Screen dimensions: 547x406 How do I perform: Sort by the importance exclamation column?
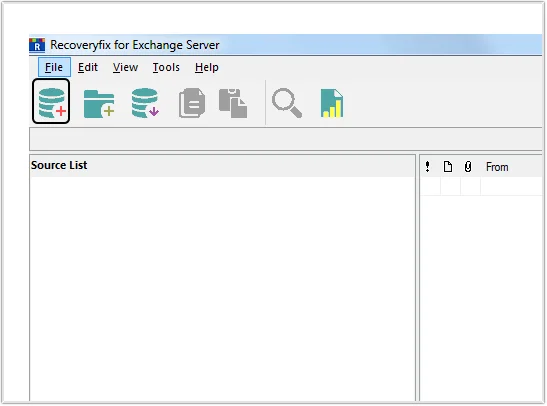[428, 167]
